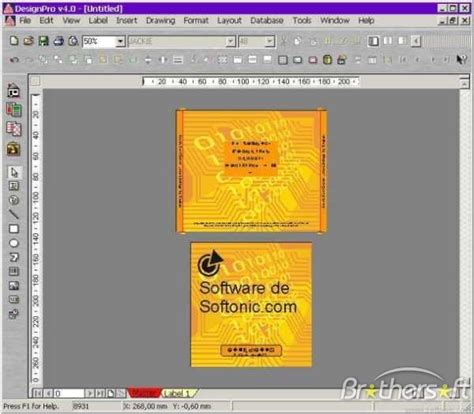Save the project with the floppy disk icon
The height and width of the screenshot is (414, 474).
pos(43,41)
